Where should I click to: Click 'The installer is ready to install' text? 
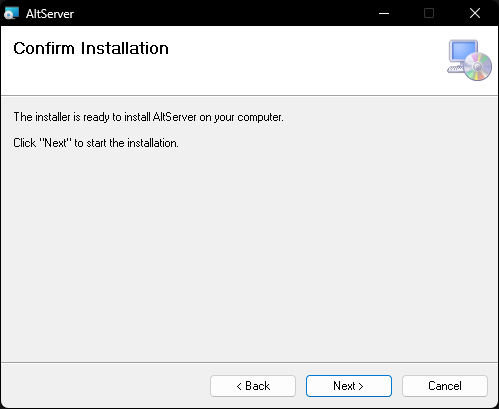point(148,117)
